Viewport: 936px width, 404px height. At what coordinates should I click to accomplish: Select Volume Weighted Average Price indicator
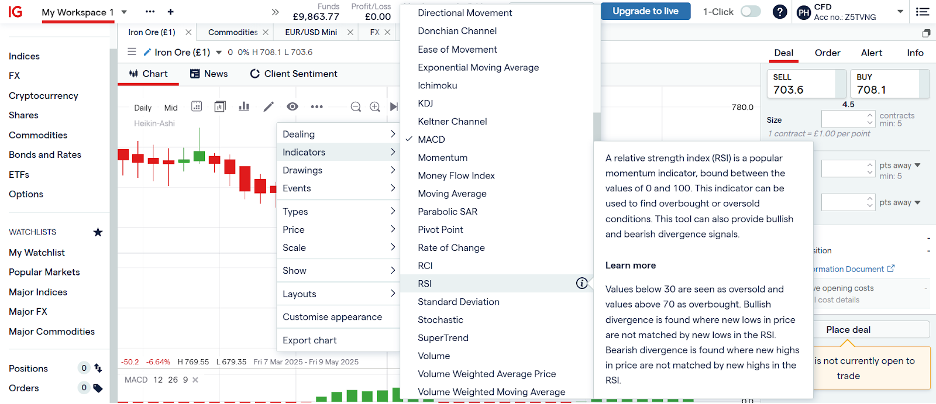pyautogui.click(x=487, y=374)
